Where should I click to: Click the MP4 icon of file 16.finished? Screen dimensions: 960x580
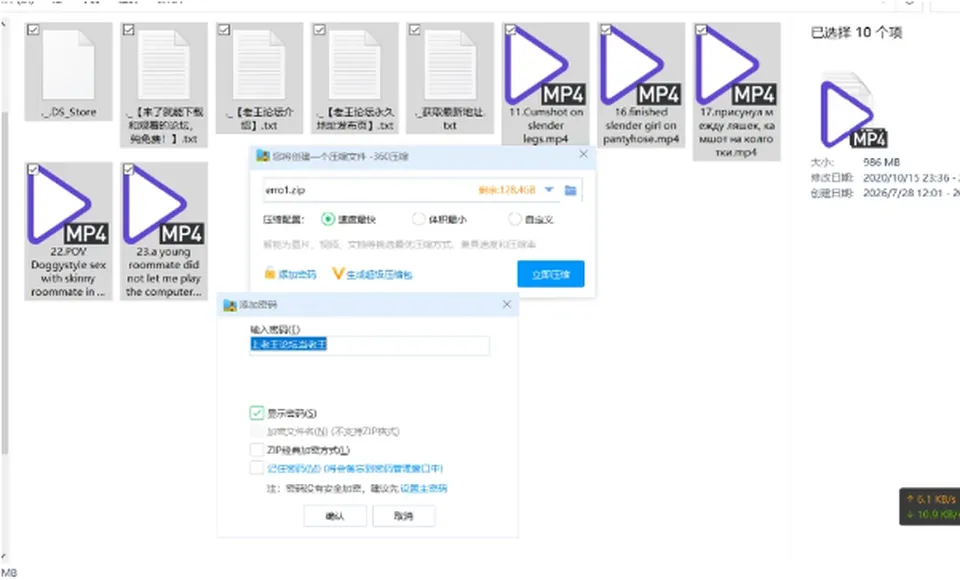pyautogui.click(x=640, y=66)
